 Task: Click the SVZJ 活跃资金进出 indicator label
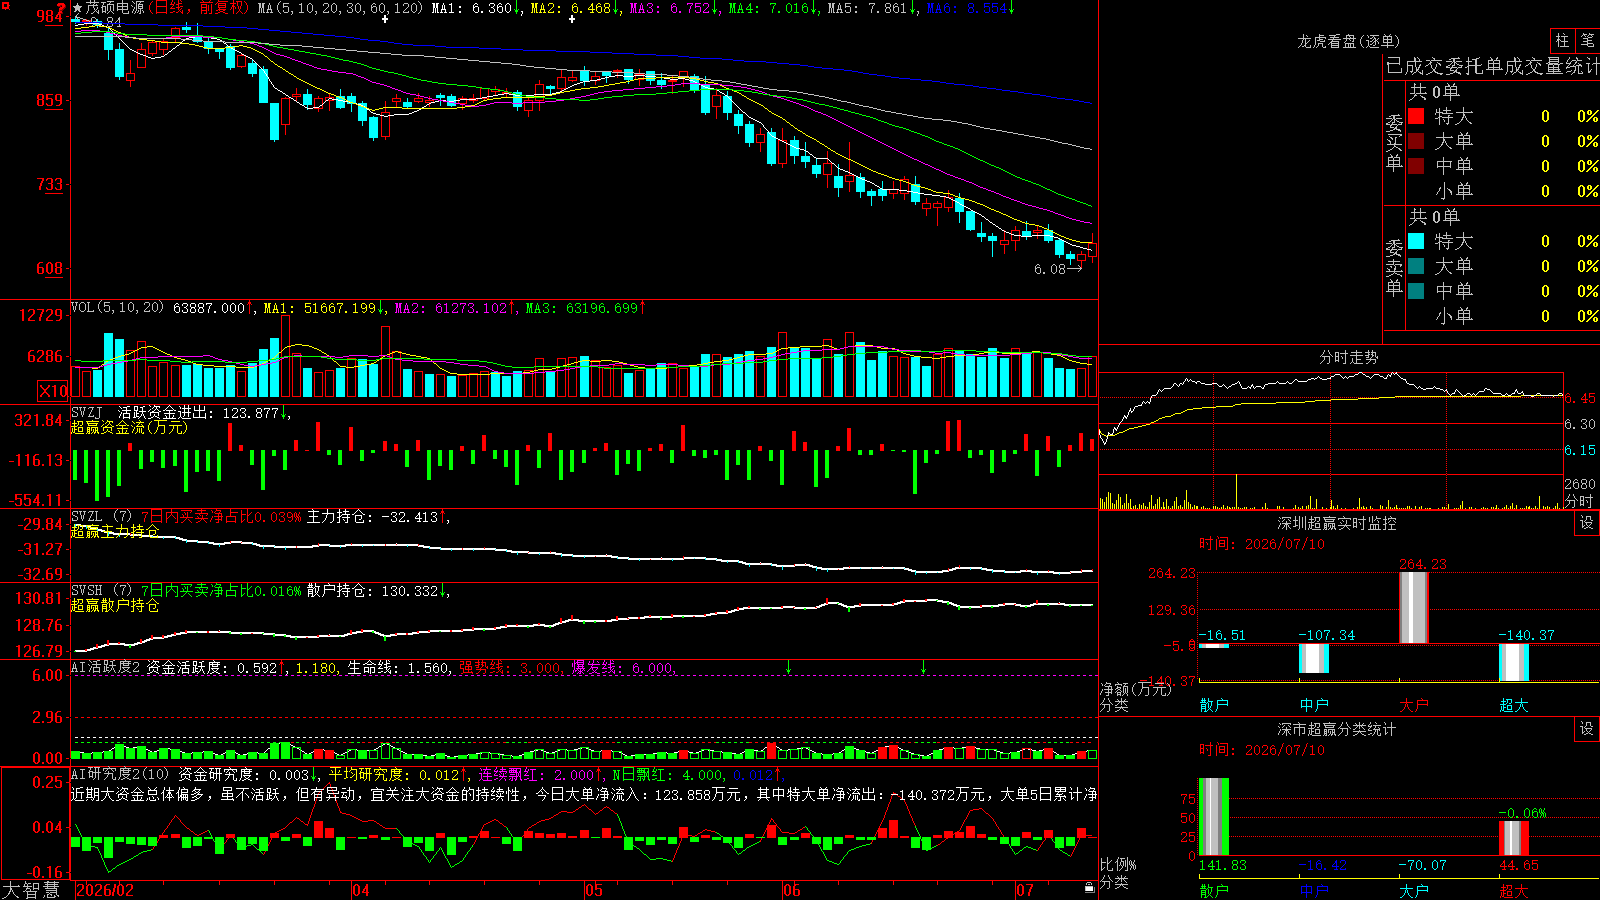click(x=142, y=412)
